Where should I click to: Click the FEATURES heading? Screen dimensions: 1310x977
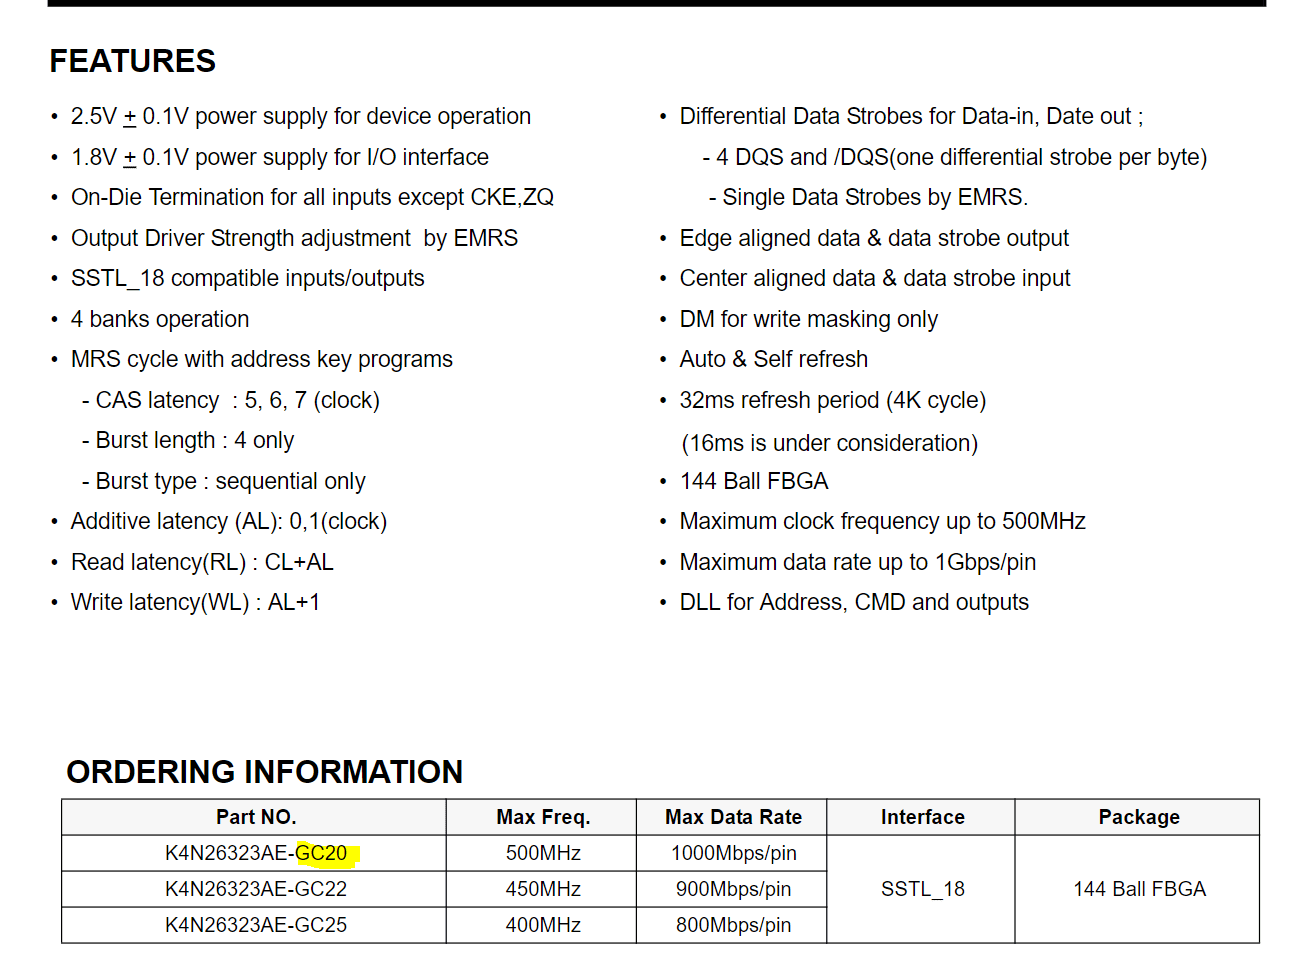pos(132,62)
